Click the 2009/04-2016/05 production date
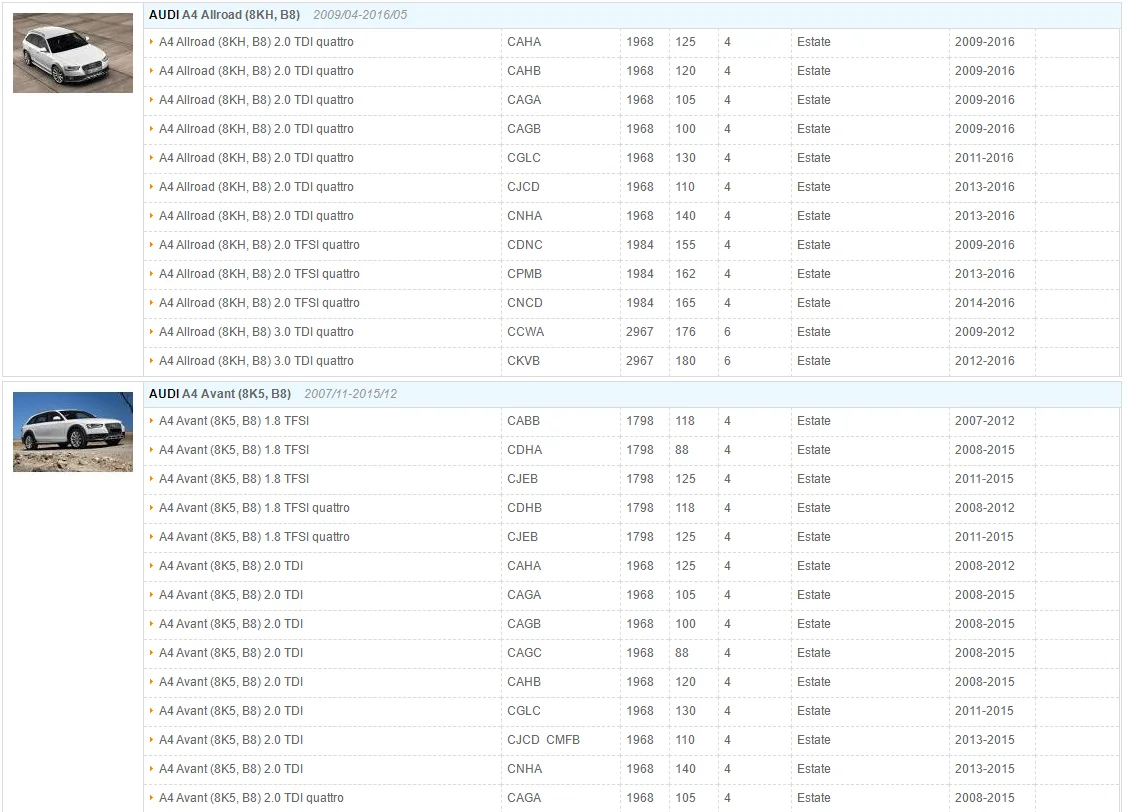 point(360,14)
